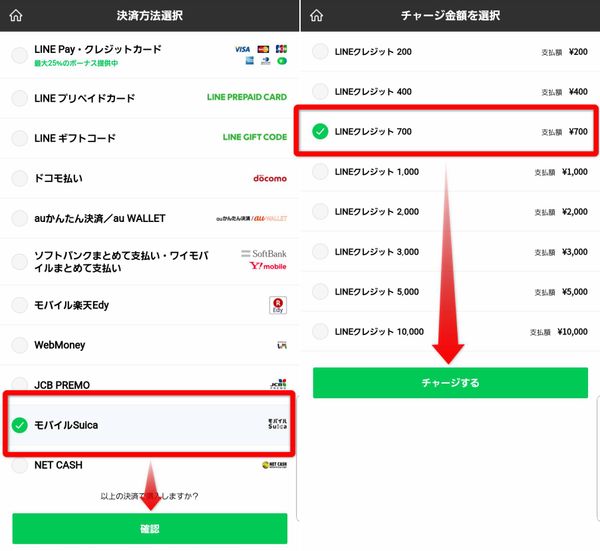Select auかんたん決済／au WALLET radio button

[x=20, y=218]
